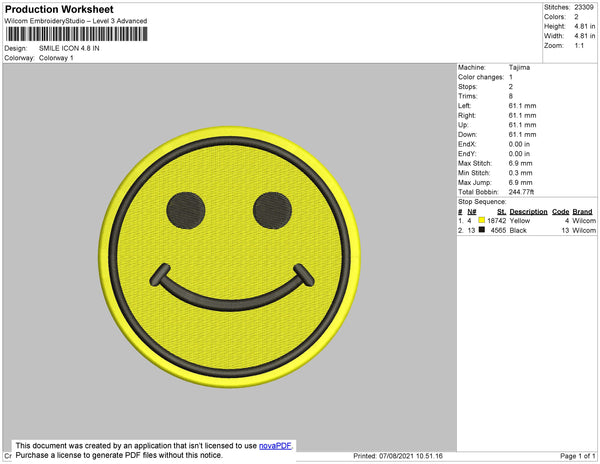Click the right eye of the smiley
Image resolution: width=600 pixels, height=464 pixels.
(272, 210)
